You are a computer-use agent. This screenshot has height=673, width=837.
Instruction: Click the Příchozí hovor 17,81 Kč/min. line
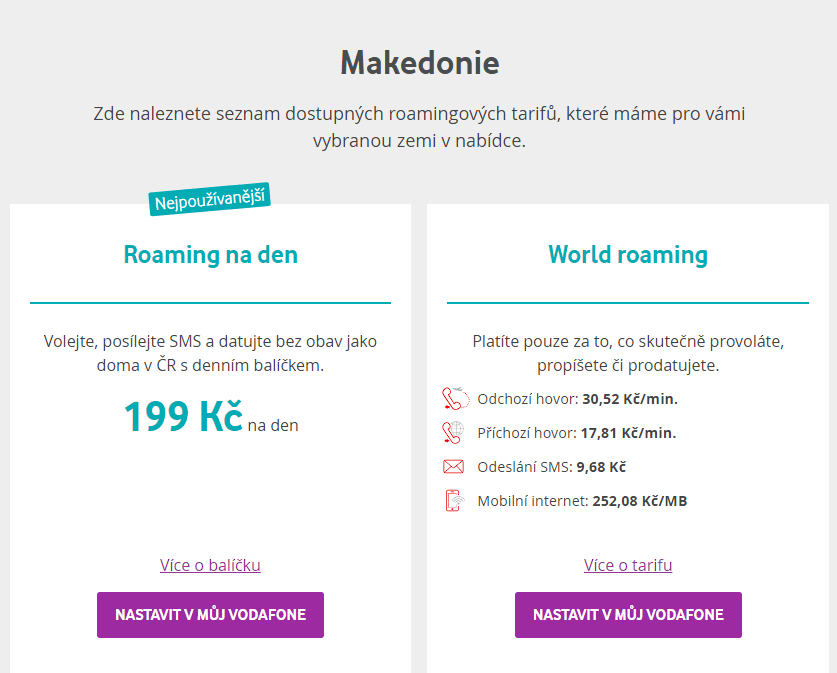click(x=577, y=433)
